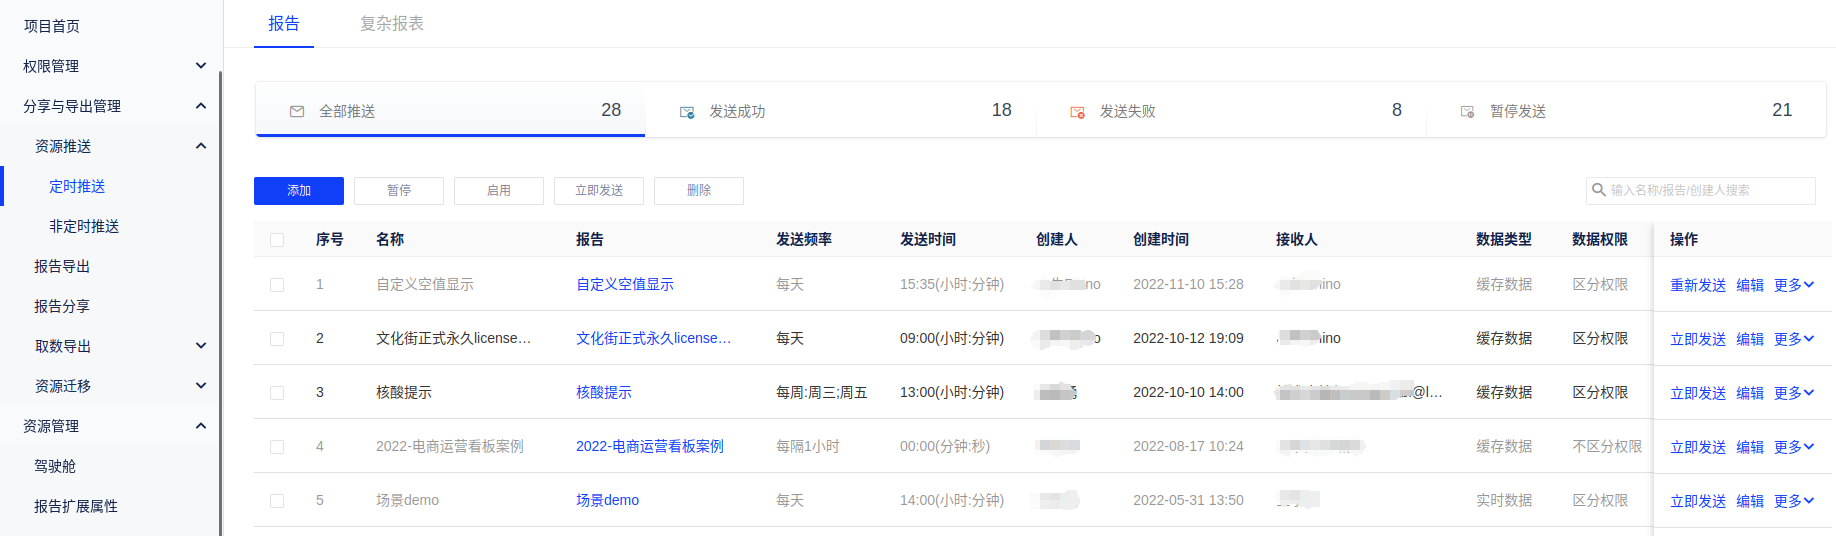Toggle the select-all checkbox in table header

[x=277, y=240]
